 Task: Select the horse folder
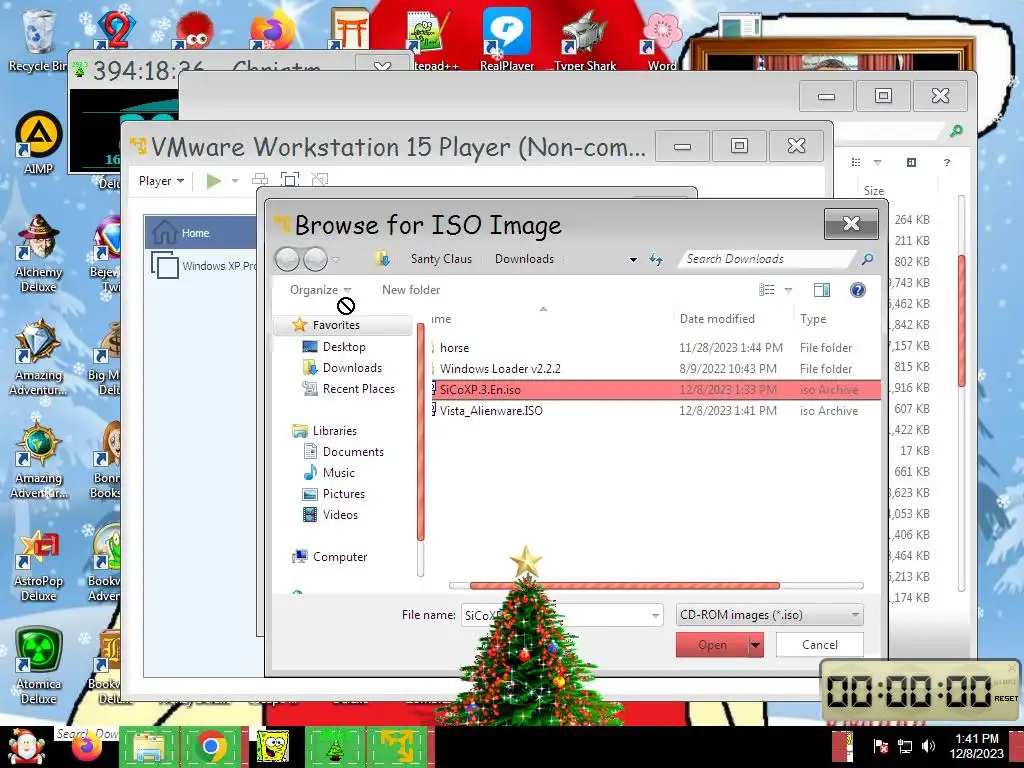[x=655, y=347]
